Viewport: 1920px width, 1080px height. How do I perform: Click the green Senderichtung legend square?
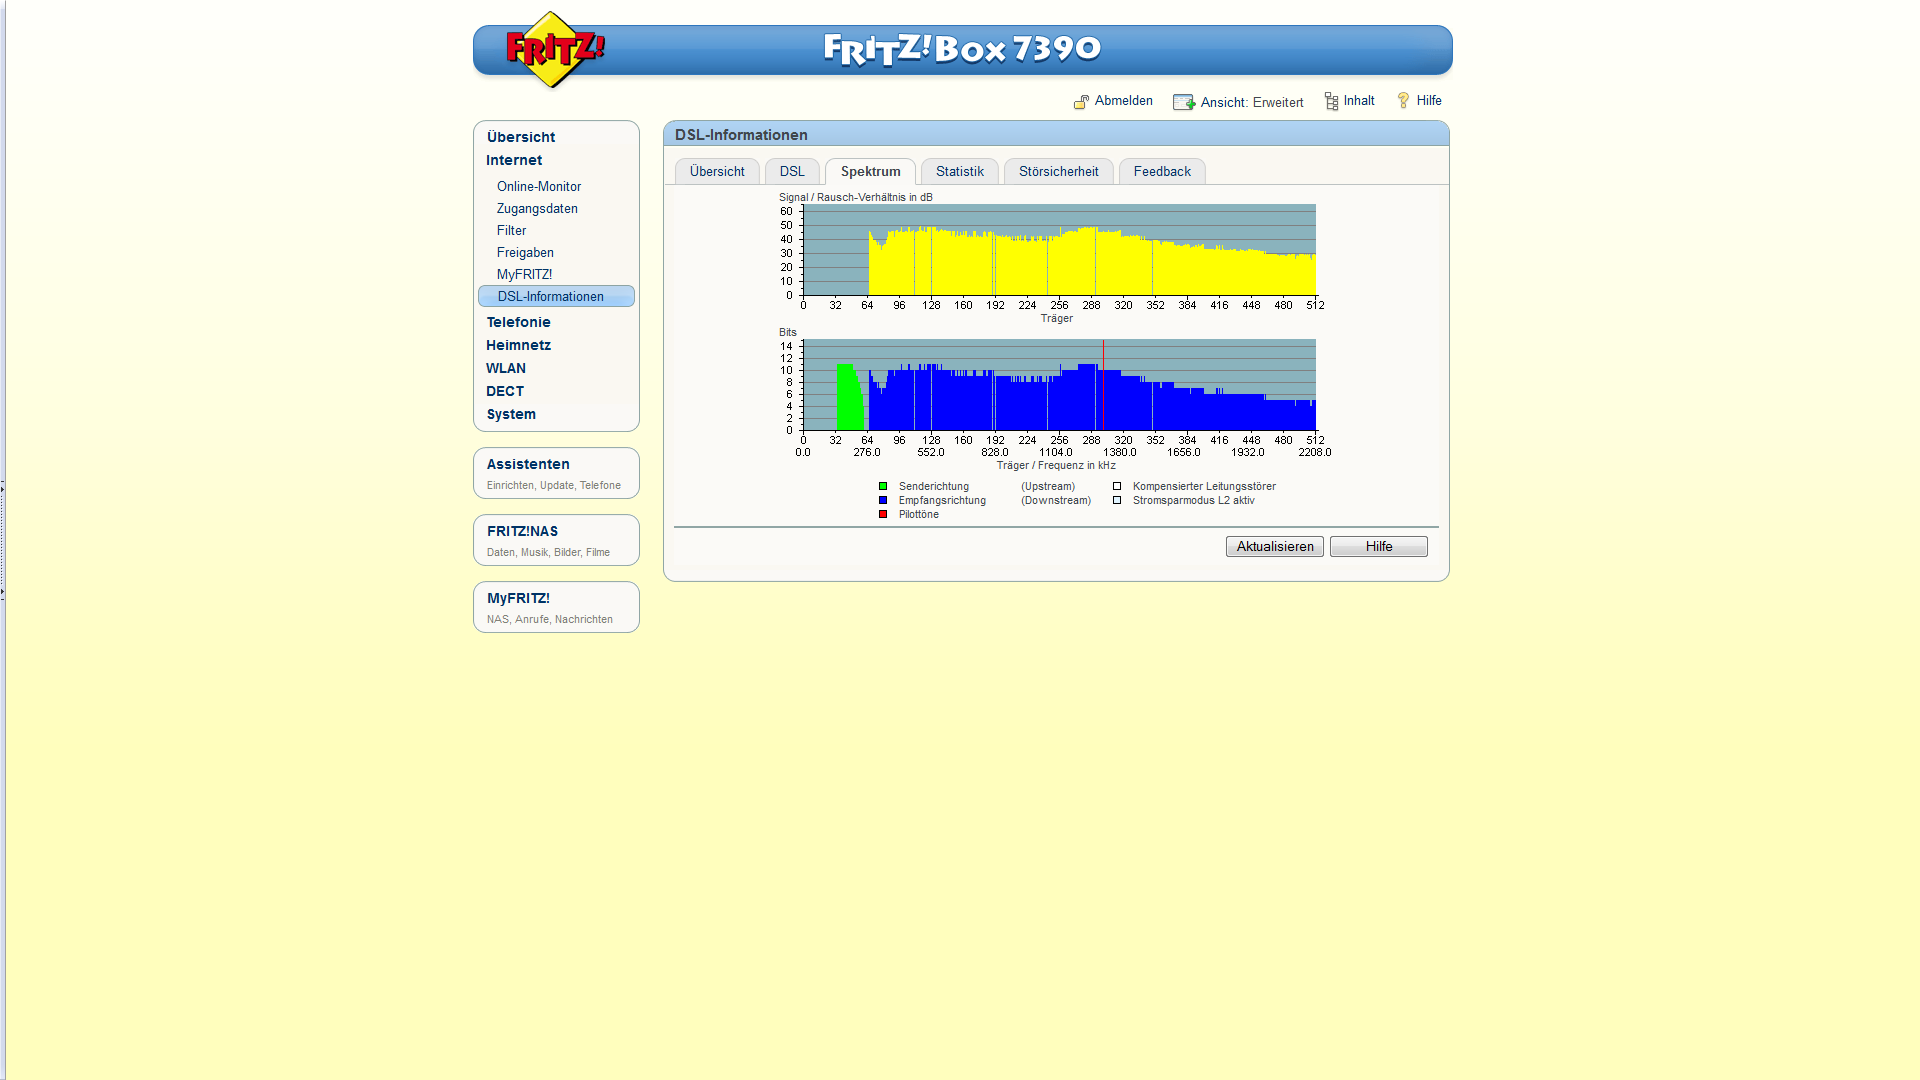[883, 487]
